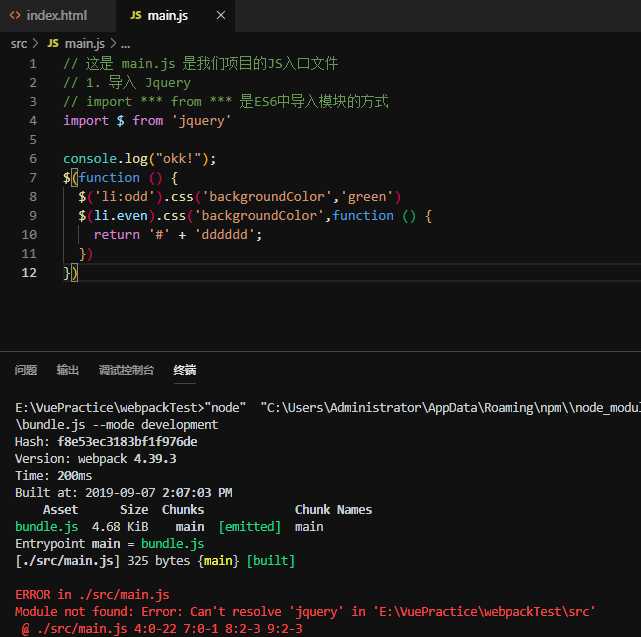This screenshot has width=641, height=637.
Task: Click 'Version: webpack 4.39.3' terminal line
Action: point(96,459)
